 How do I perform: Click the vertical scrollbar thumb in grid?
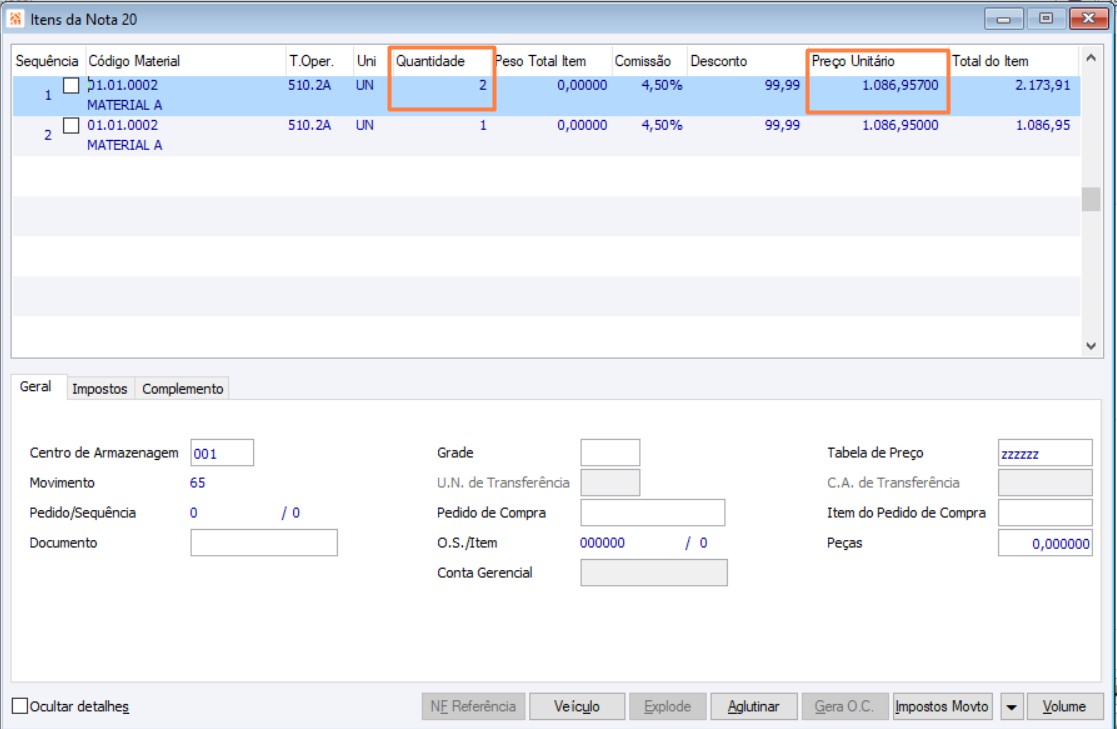1091,200
